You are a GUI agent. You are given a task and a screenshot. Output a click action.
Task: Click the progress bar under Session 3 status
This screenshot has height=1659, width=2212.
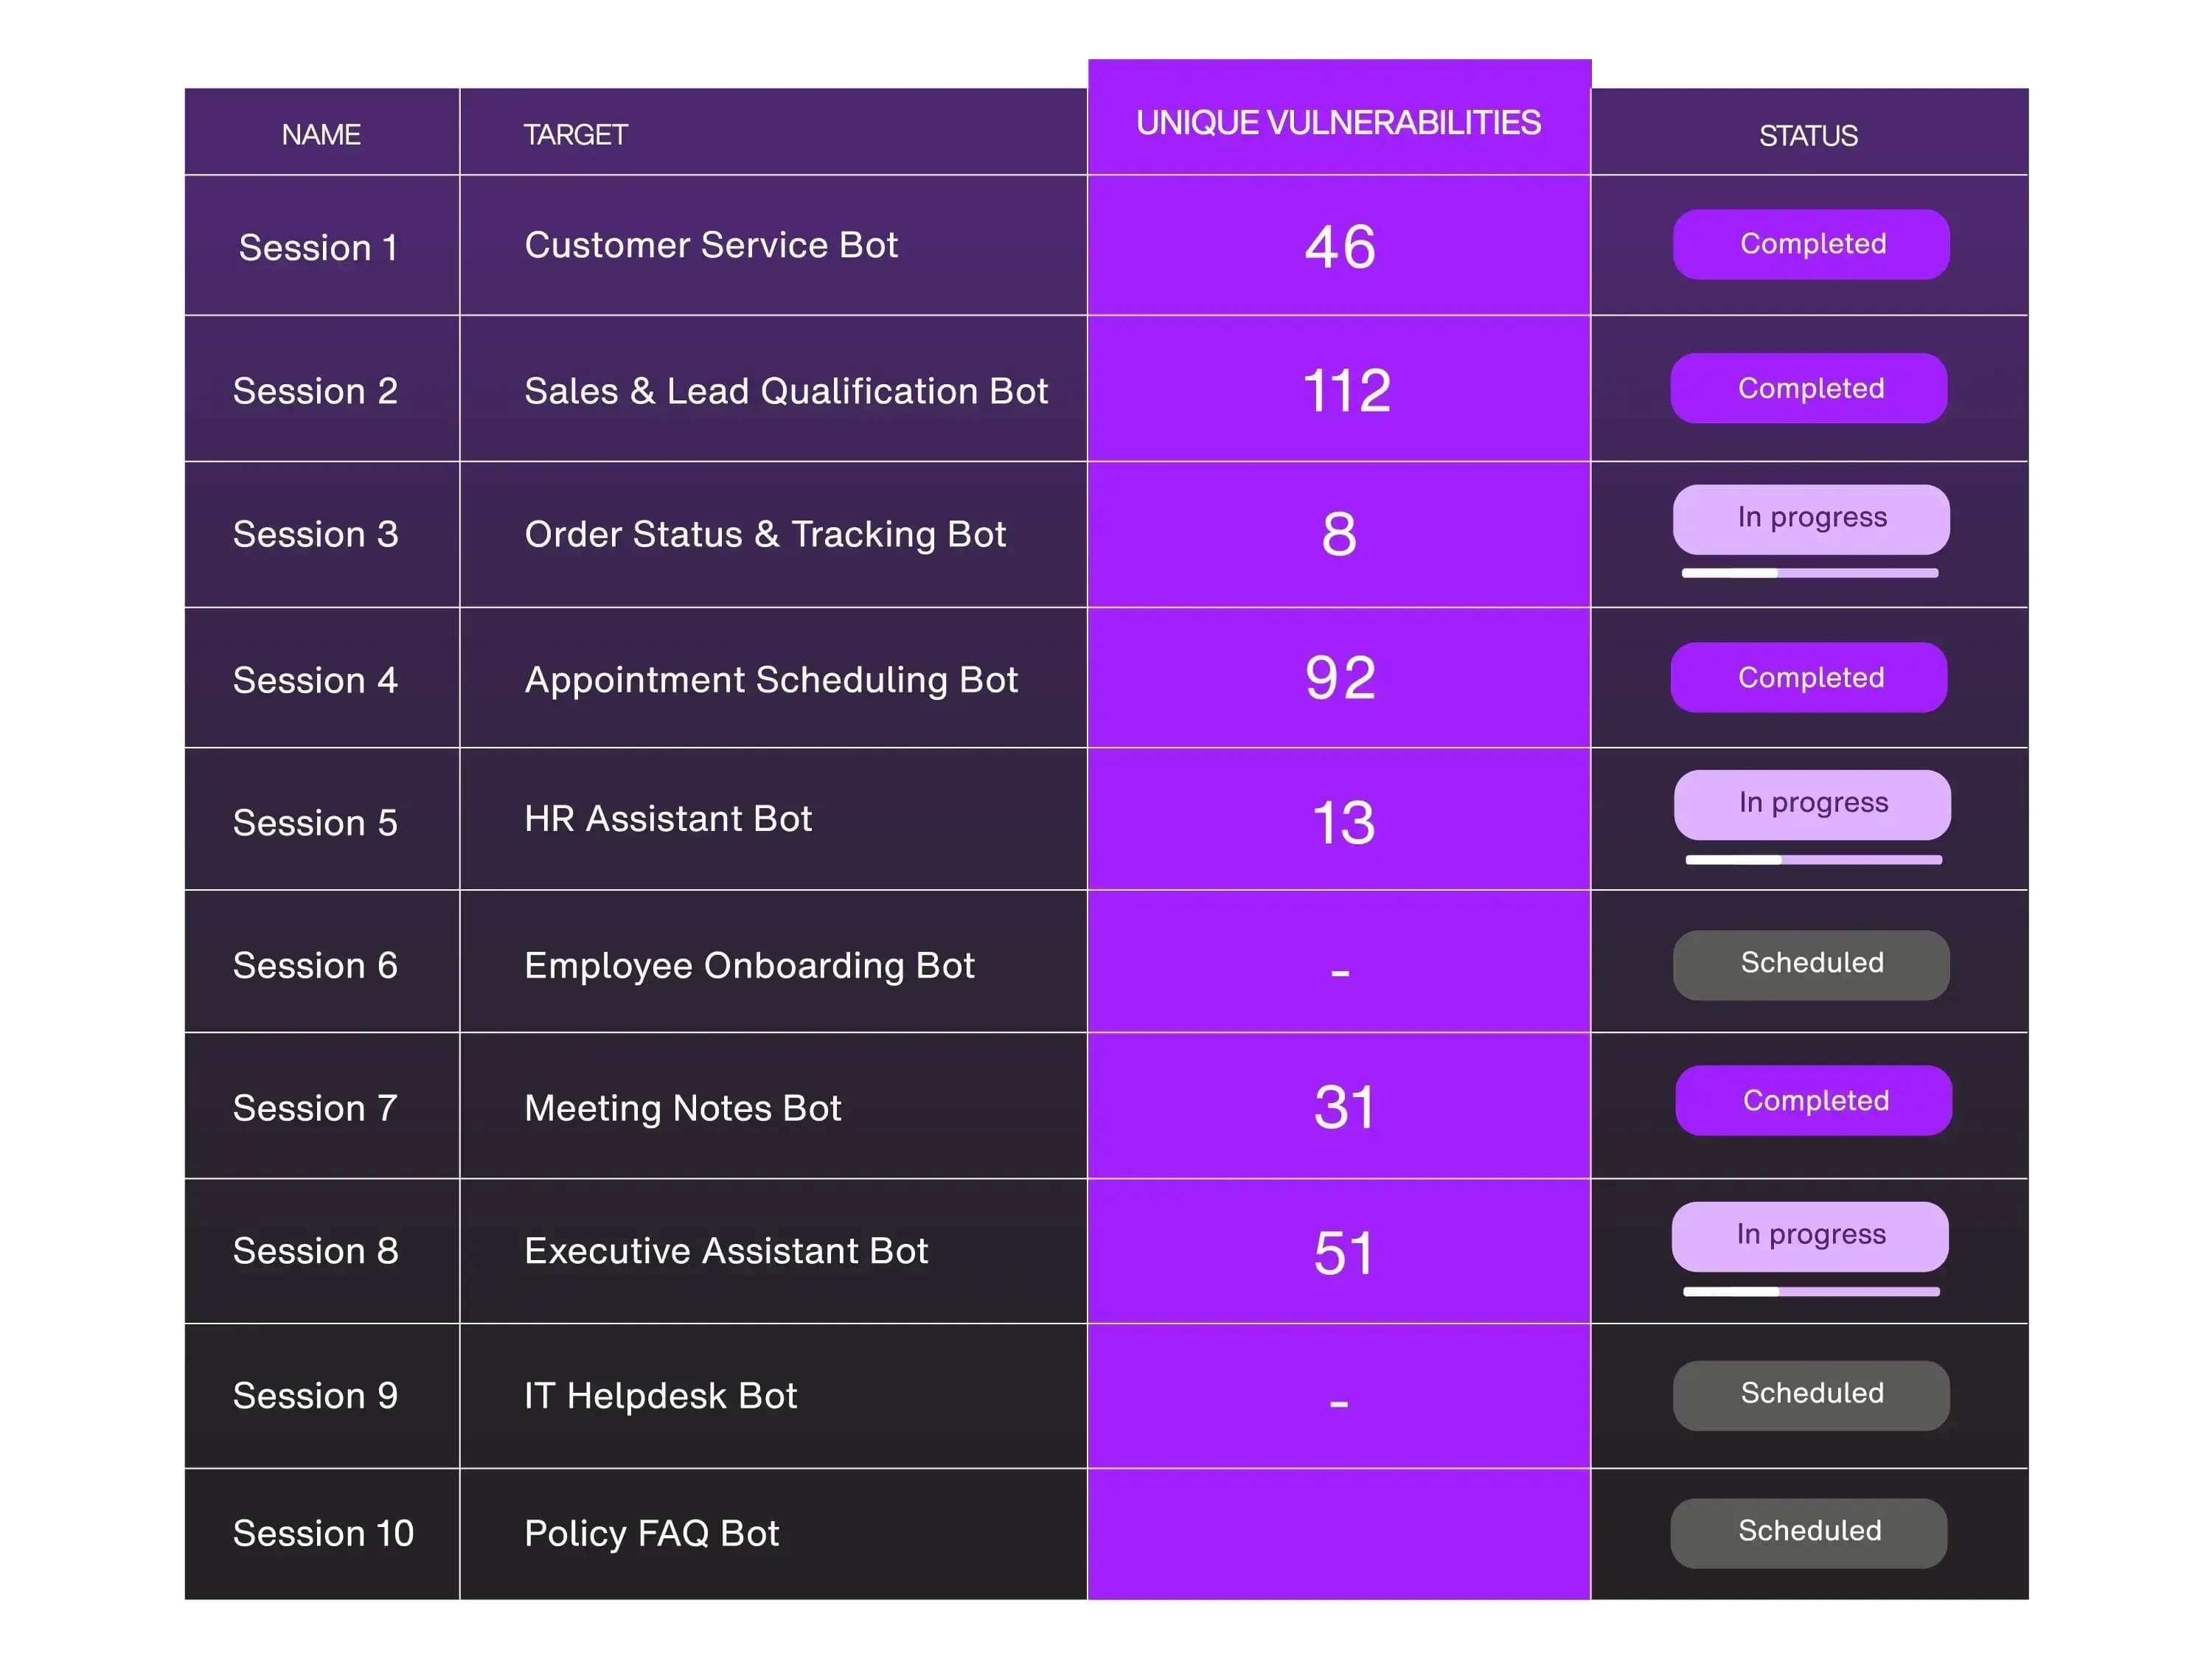1809,573
